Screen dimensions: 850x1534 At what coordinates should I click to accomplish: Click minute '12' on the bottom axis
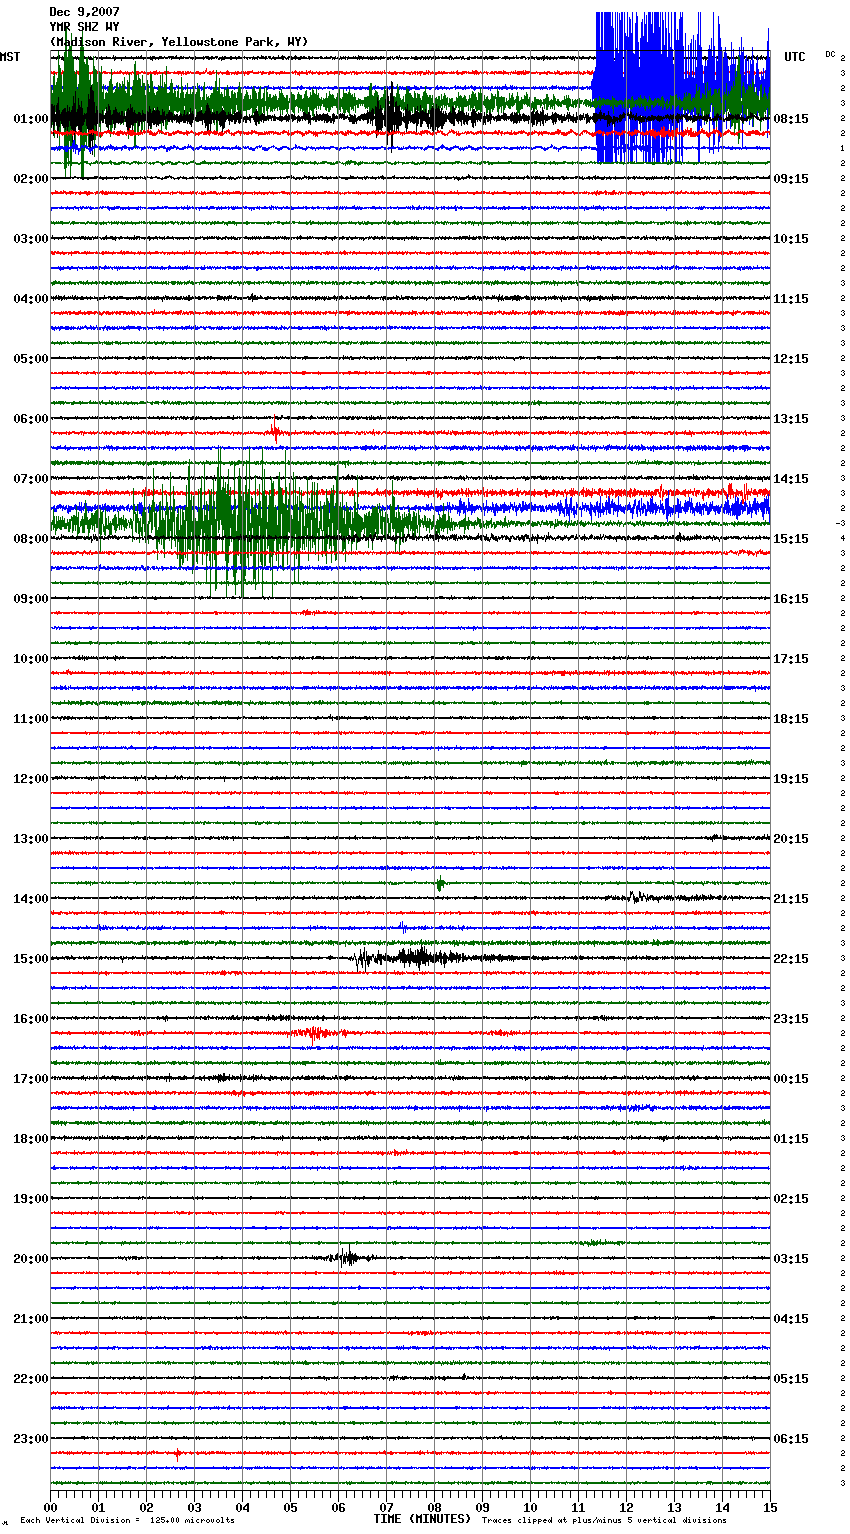[626, 1507]
